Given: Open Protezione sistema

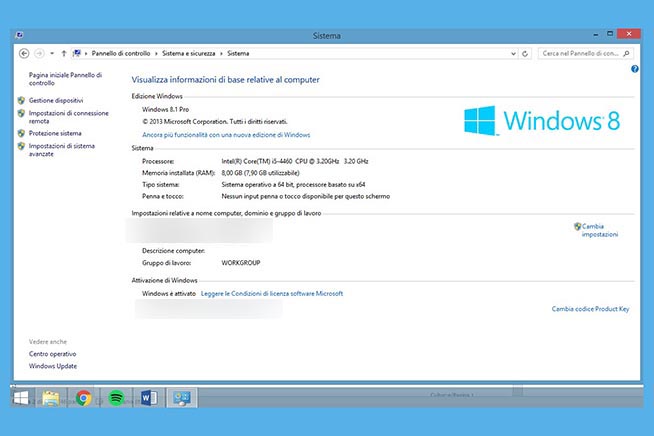Looking at the screenshot, I should 55,134.
